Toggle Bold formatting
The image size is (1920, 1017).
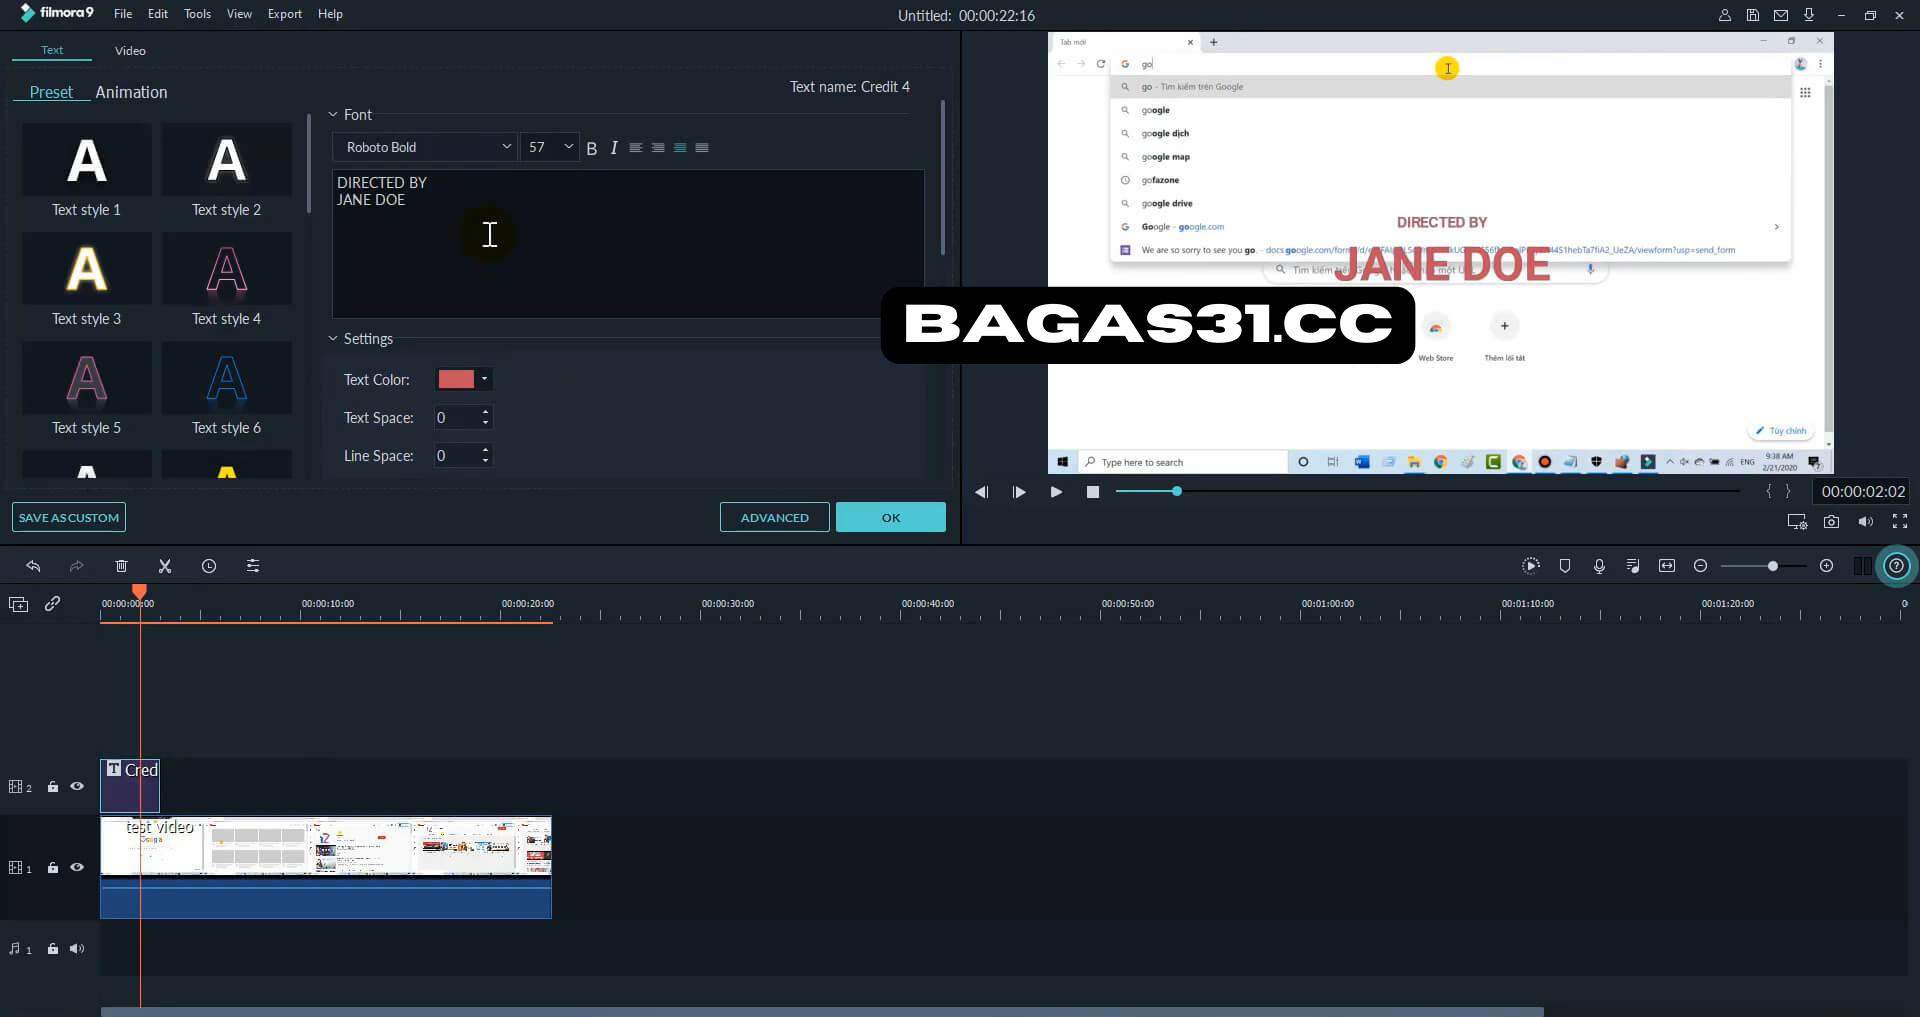point(591,148)
